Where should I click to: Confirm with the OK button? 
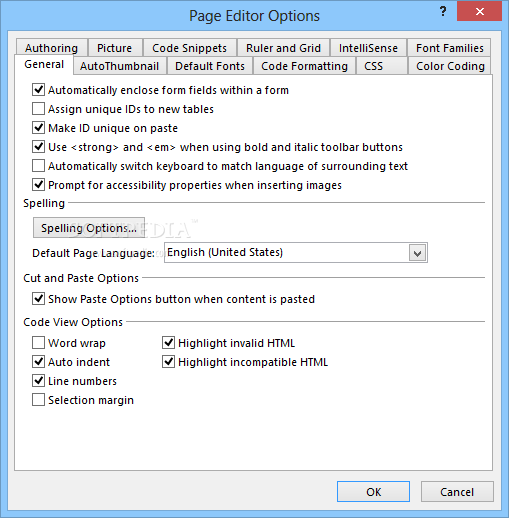tap(373, 492)
